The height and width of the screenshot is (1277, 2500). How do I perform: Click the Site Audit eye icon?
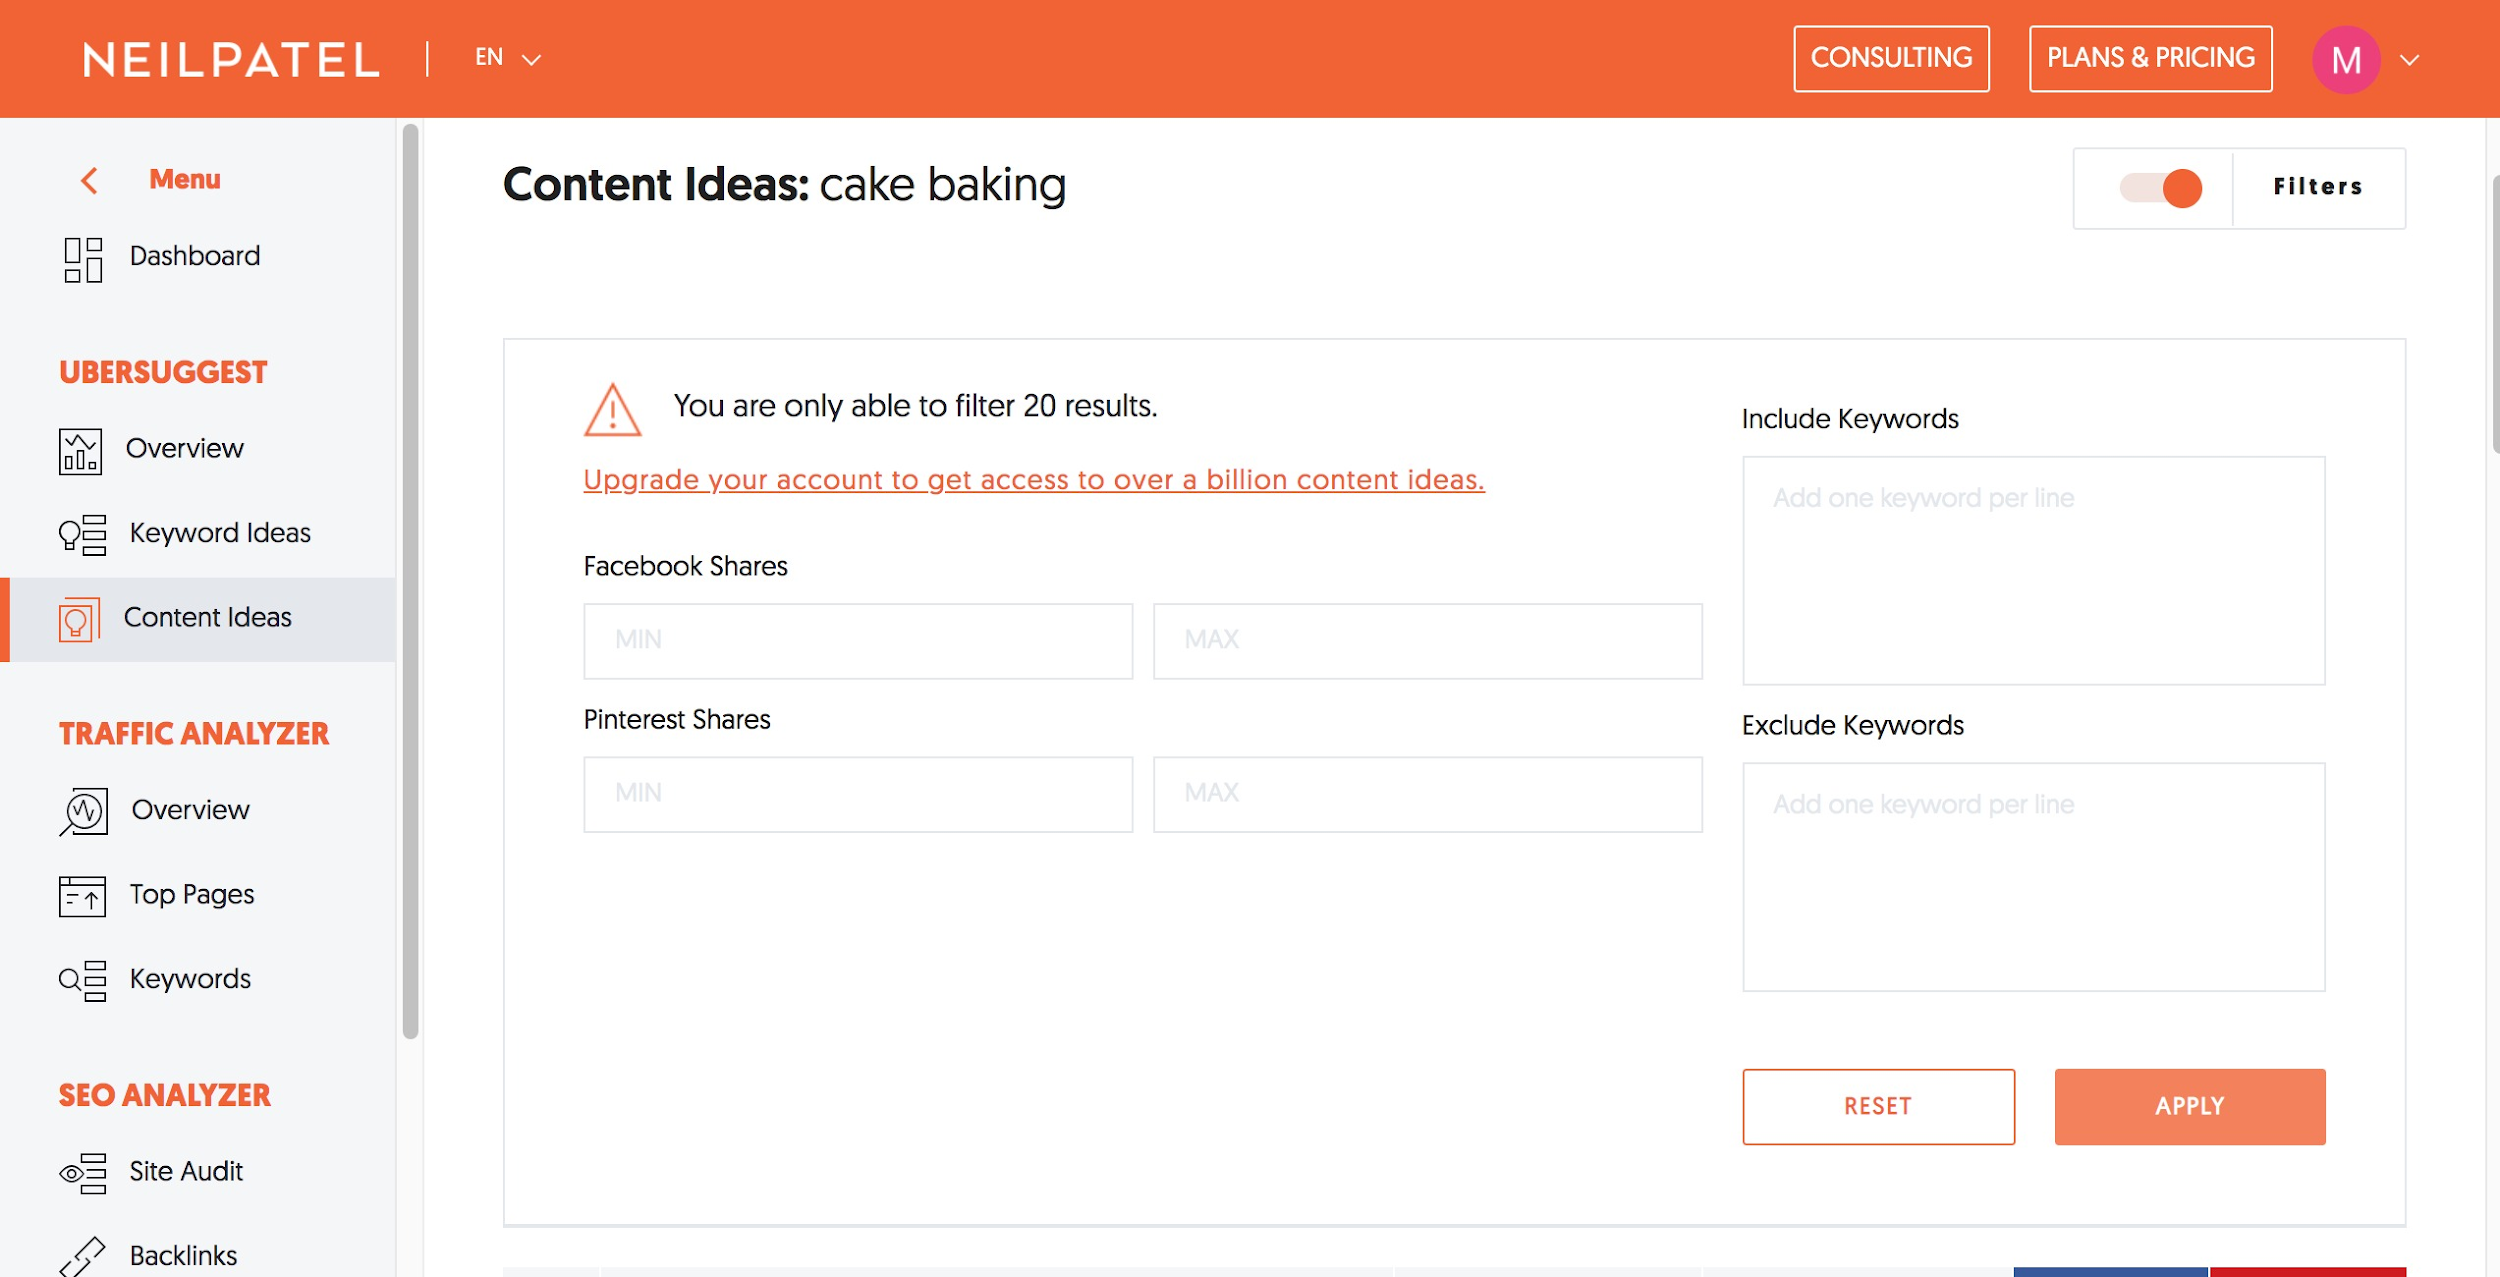(82, 1173)
